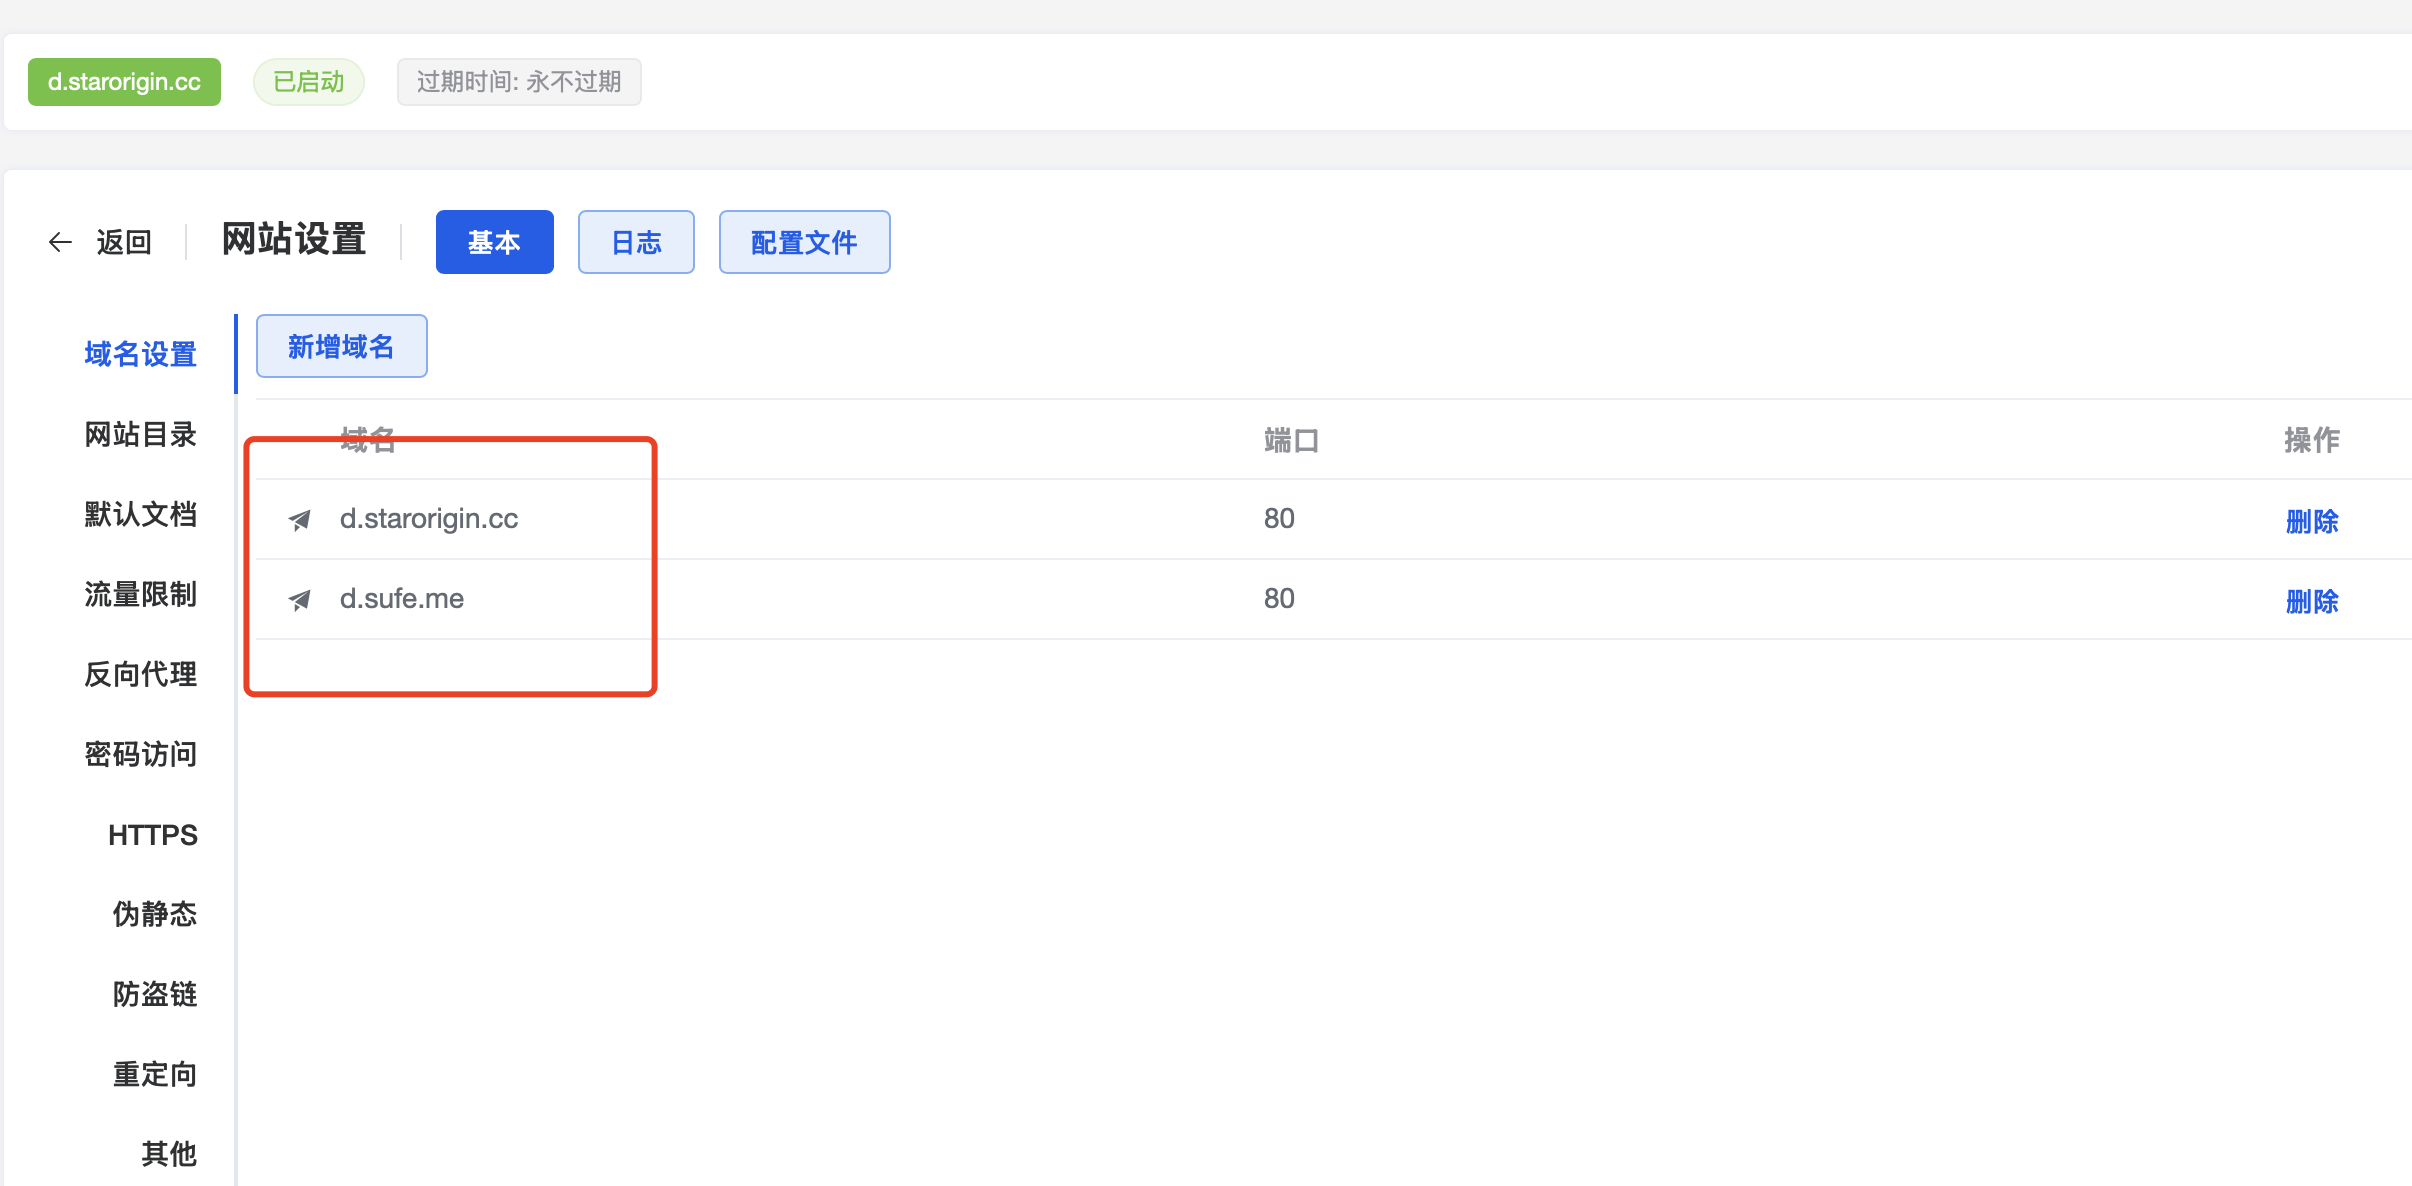The image size is (2412, 1186).
Task: Open HTTPS settings
Action: coord(152,835)
